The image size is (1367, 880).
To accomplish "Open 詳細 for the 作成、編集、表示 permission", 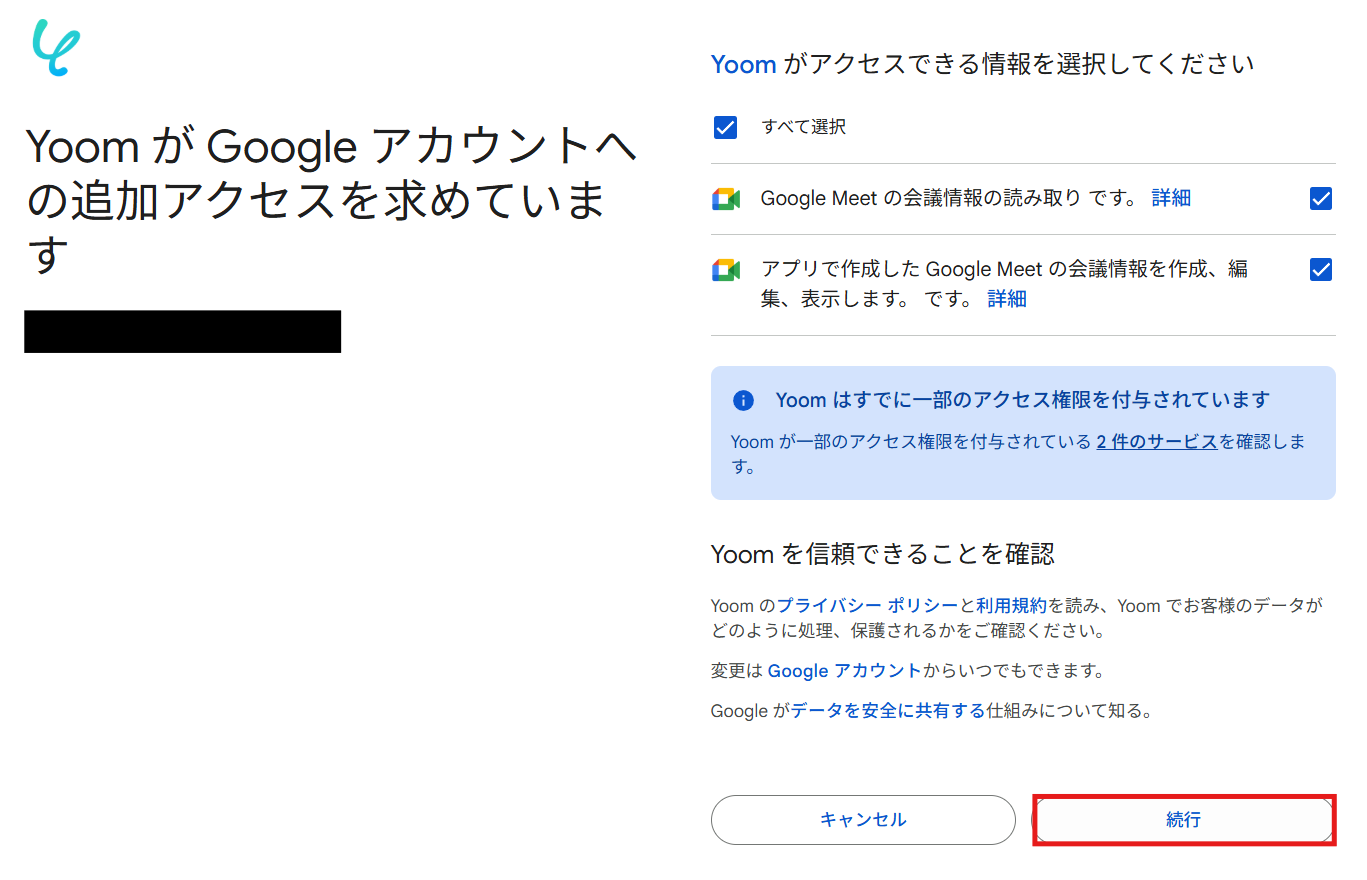I will (1007, 299).
